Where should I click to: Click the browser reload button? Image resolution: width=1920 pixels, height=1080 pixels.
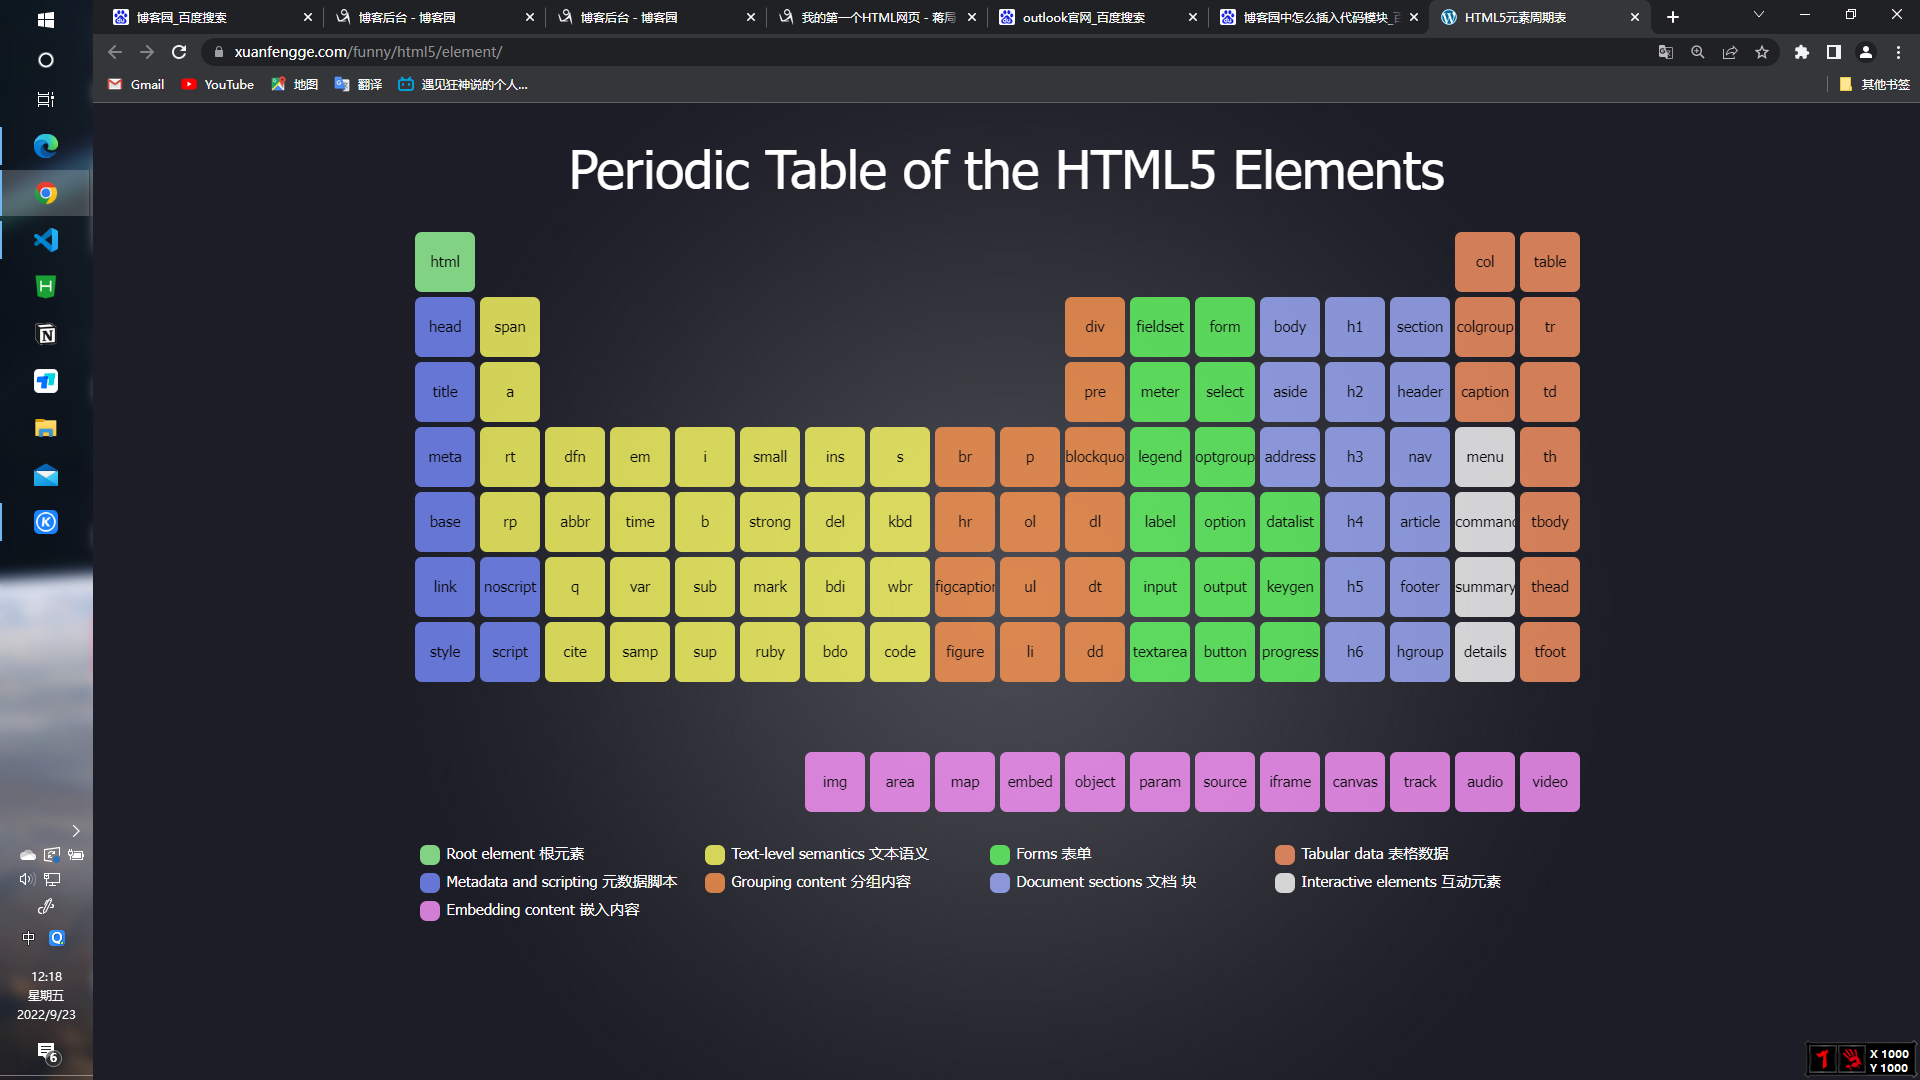pyautogui.click(x=179, y=52)
